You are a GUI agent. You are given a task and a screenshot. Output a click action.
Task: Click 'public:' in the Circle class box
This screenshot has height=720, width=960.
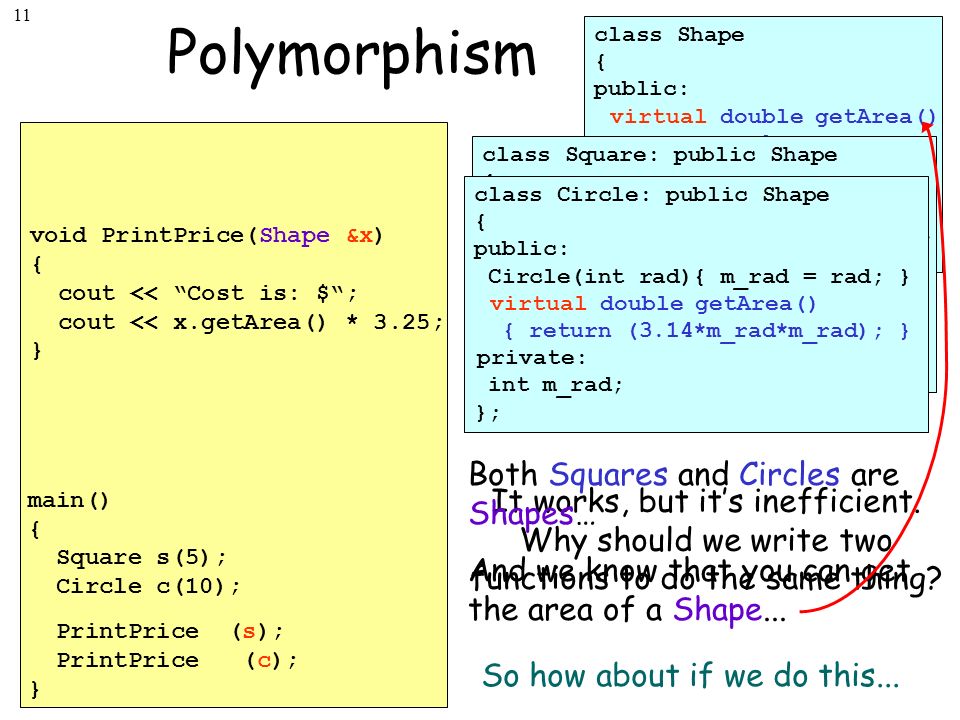[x=521, y=249]
